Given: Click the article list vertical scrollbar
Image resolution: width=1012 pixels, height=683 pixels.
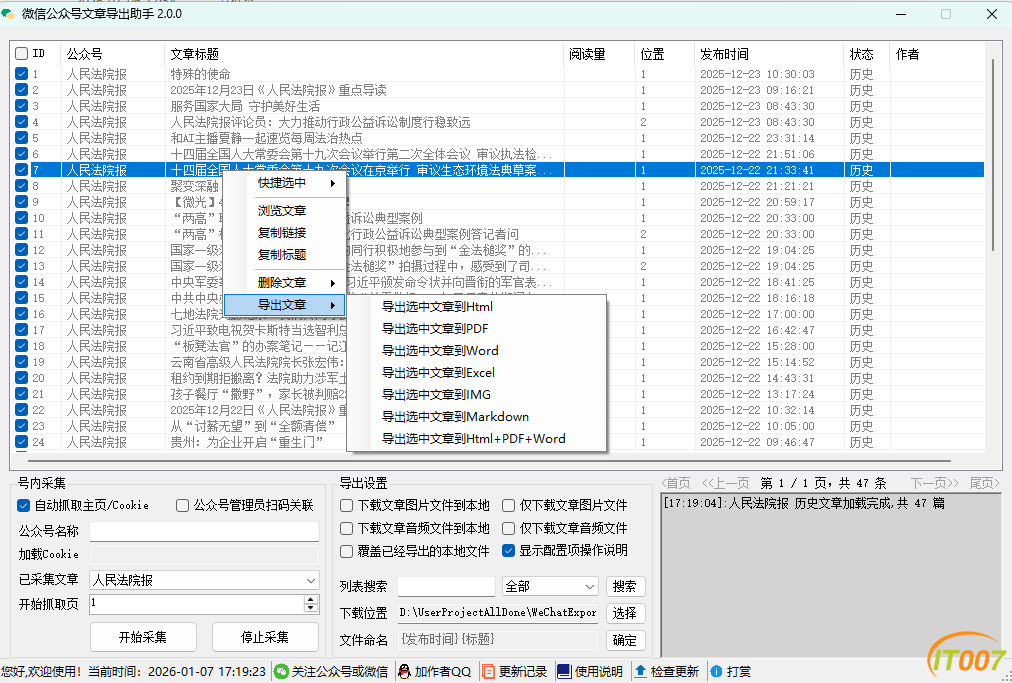Looking at the screenshot, I should point(993,150).
